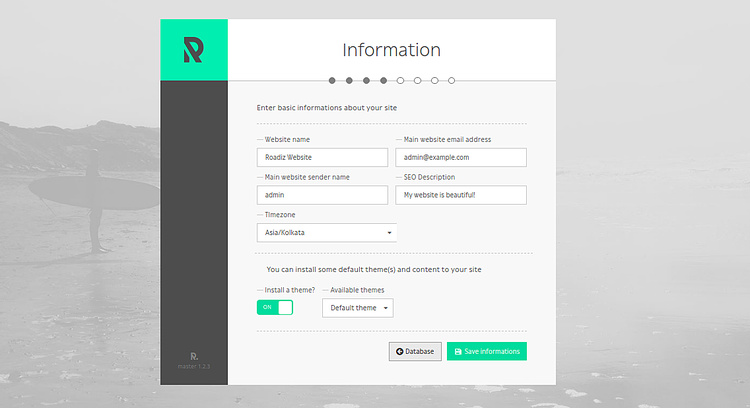Edit the SEO Description text field

[x=461, y=195]
